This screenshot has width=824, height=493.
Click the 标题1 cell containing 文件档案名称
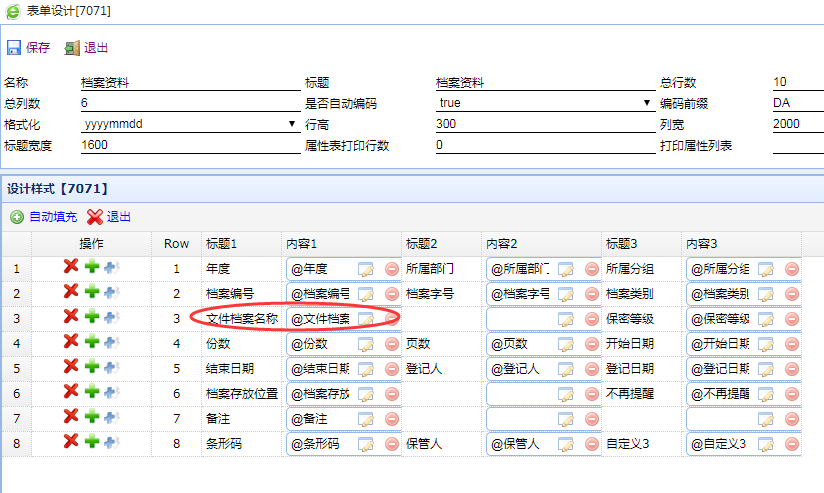coord(241,318)
